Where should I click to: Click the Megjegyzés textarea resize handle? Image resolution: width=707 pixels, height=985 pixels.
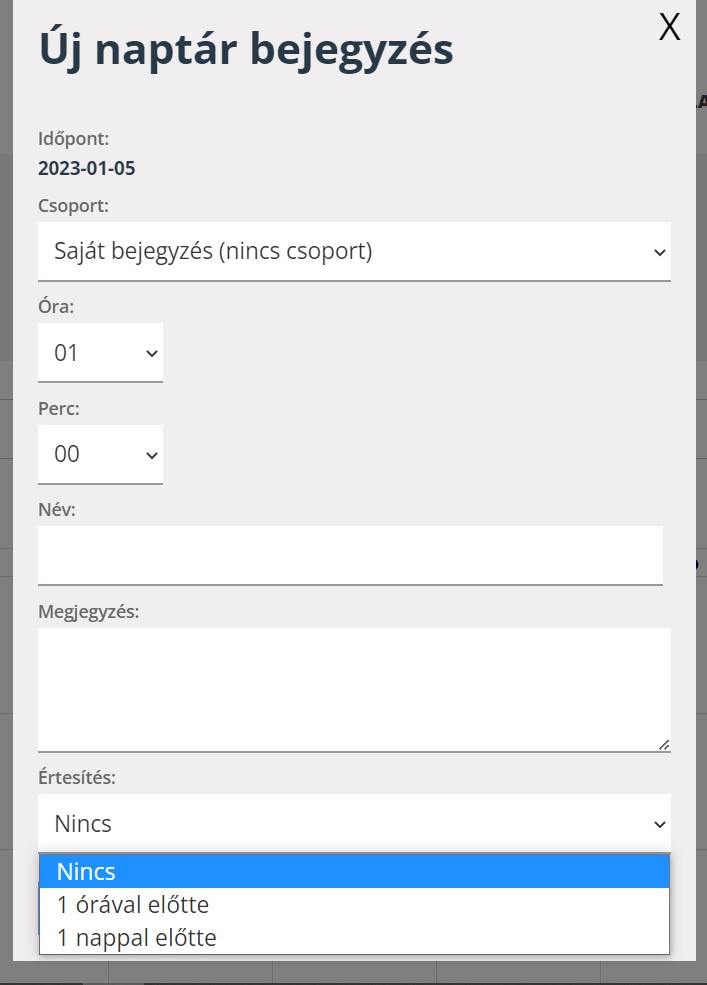coord(664,744)
